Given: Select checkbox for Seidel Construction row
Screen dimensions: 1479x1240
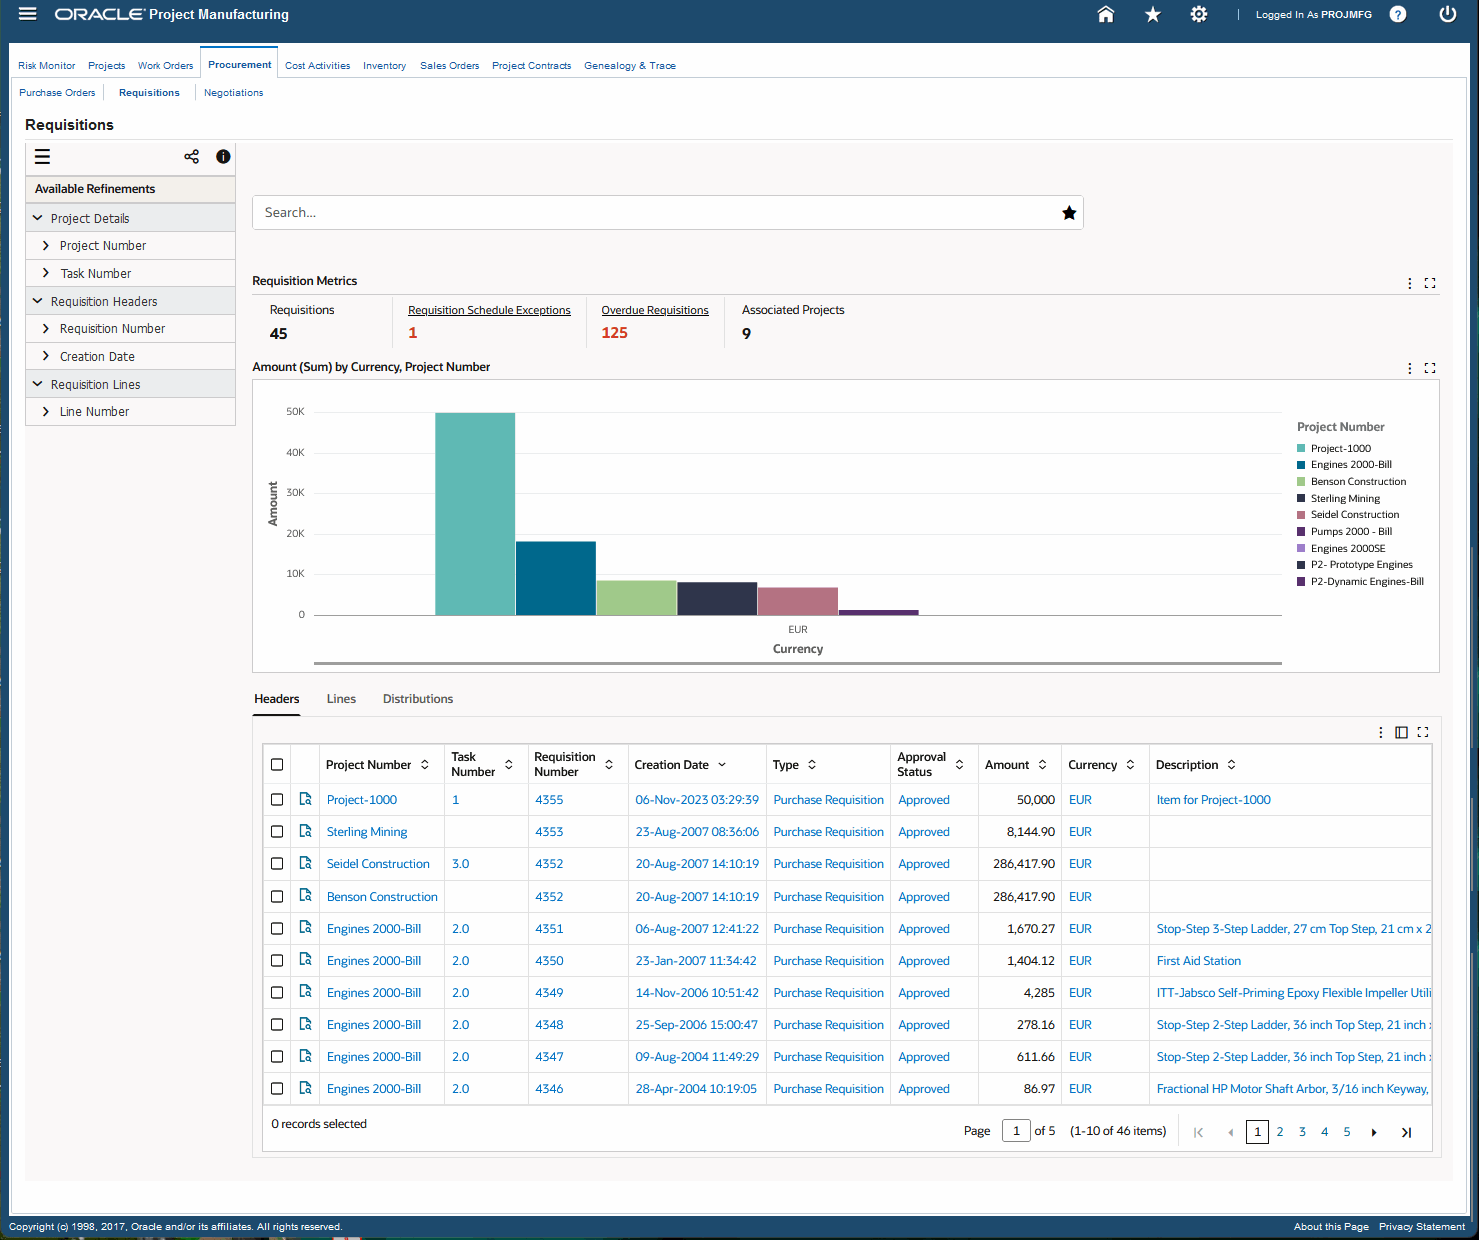Looking at the screenshot, I should pos(277,864).
